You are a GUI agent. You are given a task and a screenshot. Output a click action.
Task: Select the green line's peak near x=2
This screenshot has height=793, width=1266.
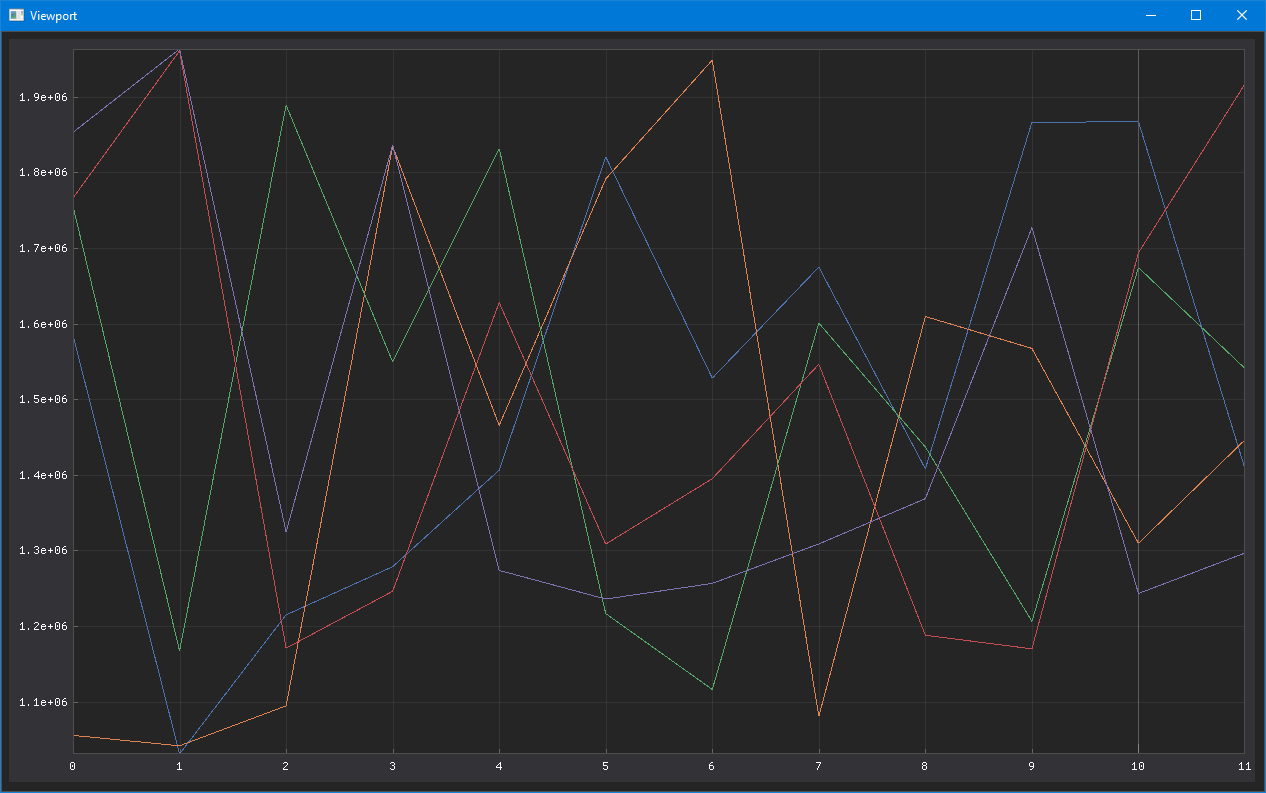(x=285, y=104)
